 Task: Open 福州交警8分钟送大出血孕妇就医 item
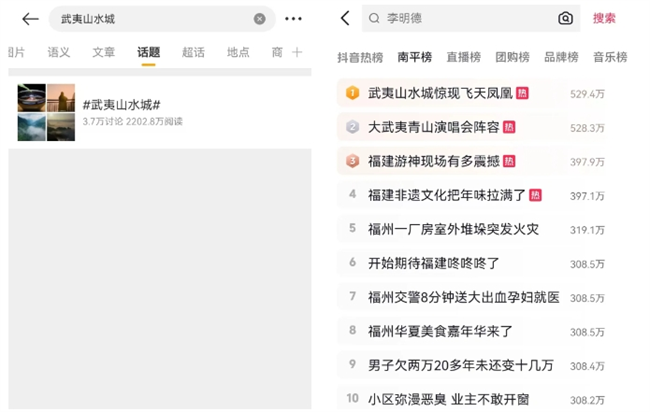464,297
